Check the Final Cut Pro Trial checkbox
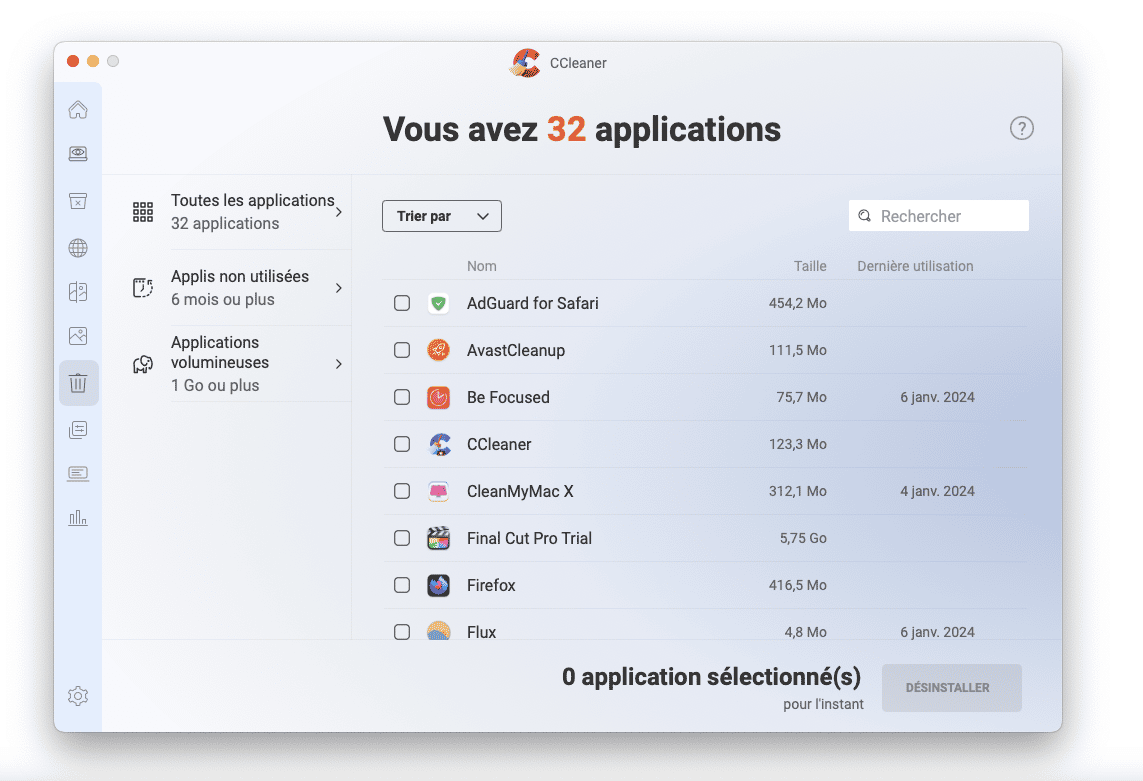 coord(402,538)
